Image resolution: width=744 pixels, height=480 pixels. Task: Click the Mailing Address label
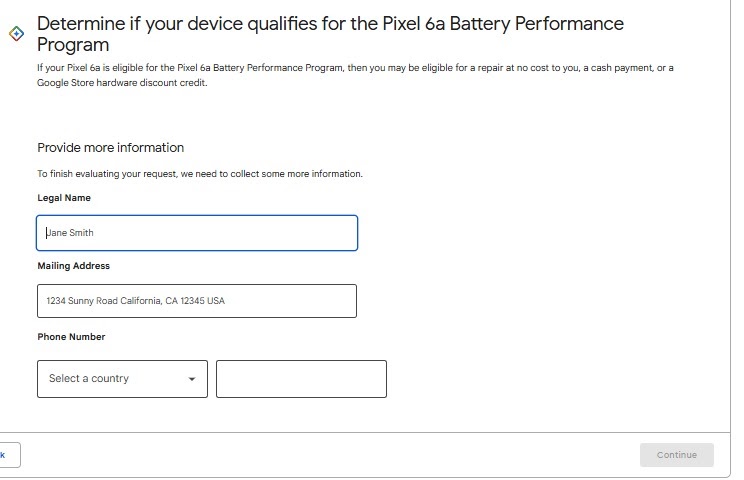click(73, 266)
